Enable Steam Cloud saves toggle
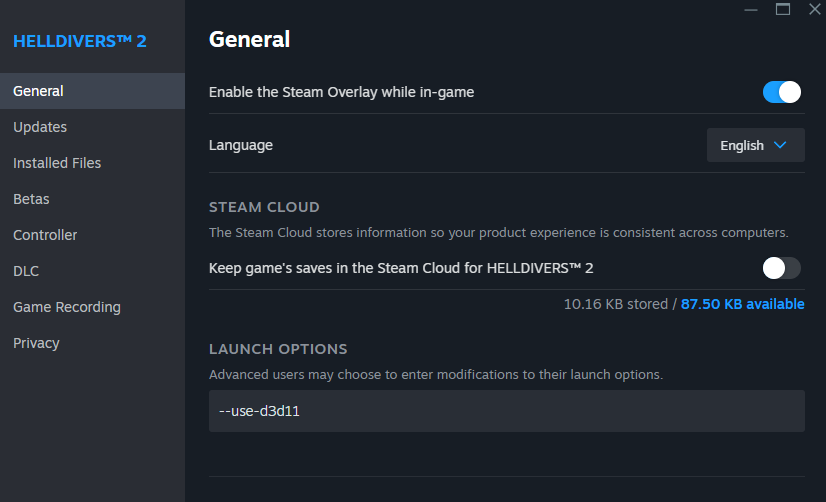Viewport: 826px width, 502px height. 782,268
